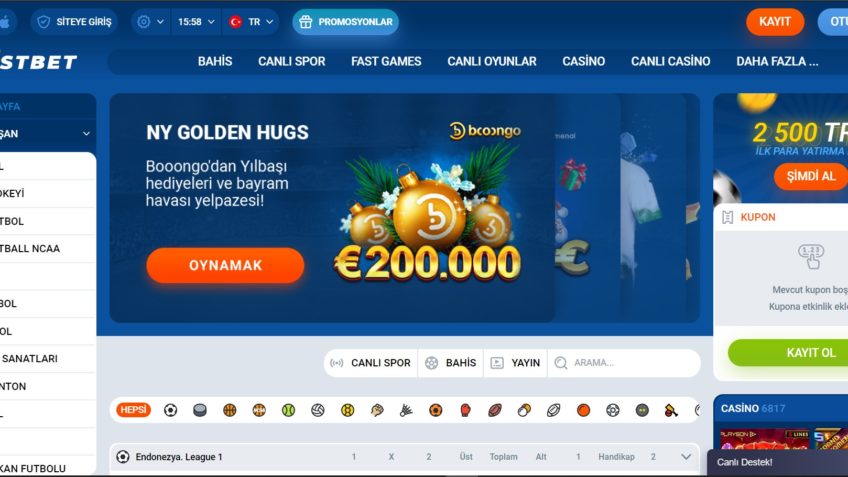Select the red boxing glove filter icon
Viewport: 848px width, 477px height.
pos(465,410)
